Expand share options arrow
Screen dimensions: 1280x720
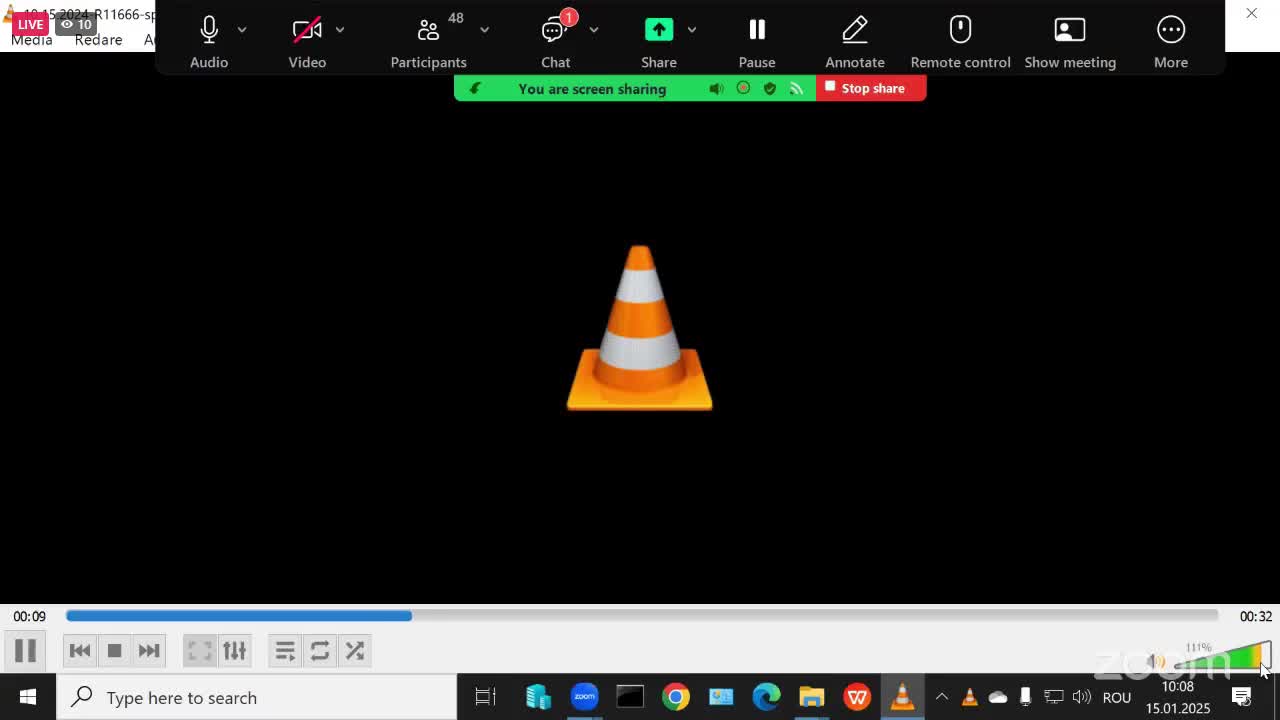pos(691,30)
